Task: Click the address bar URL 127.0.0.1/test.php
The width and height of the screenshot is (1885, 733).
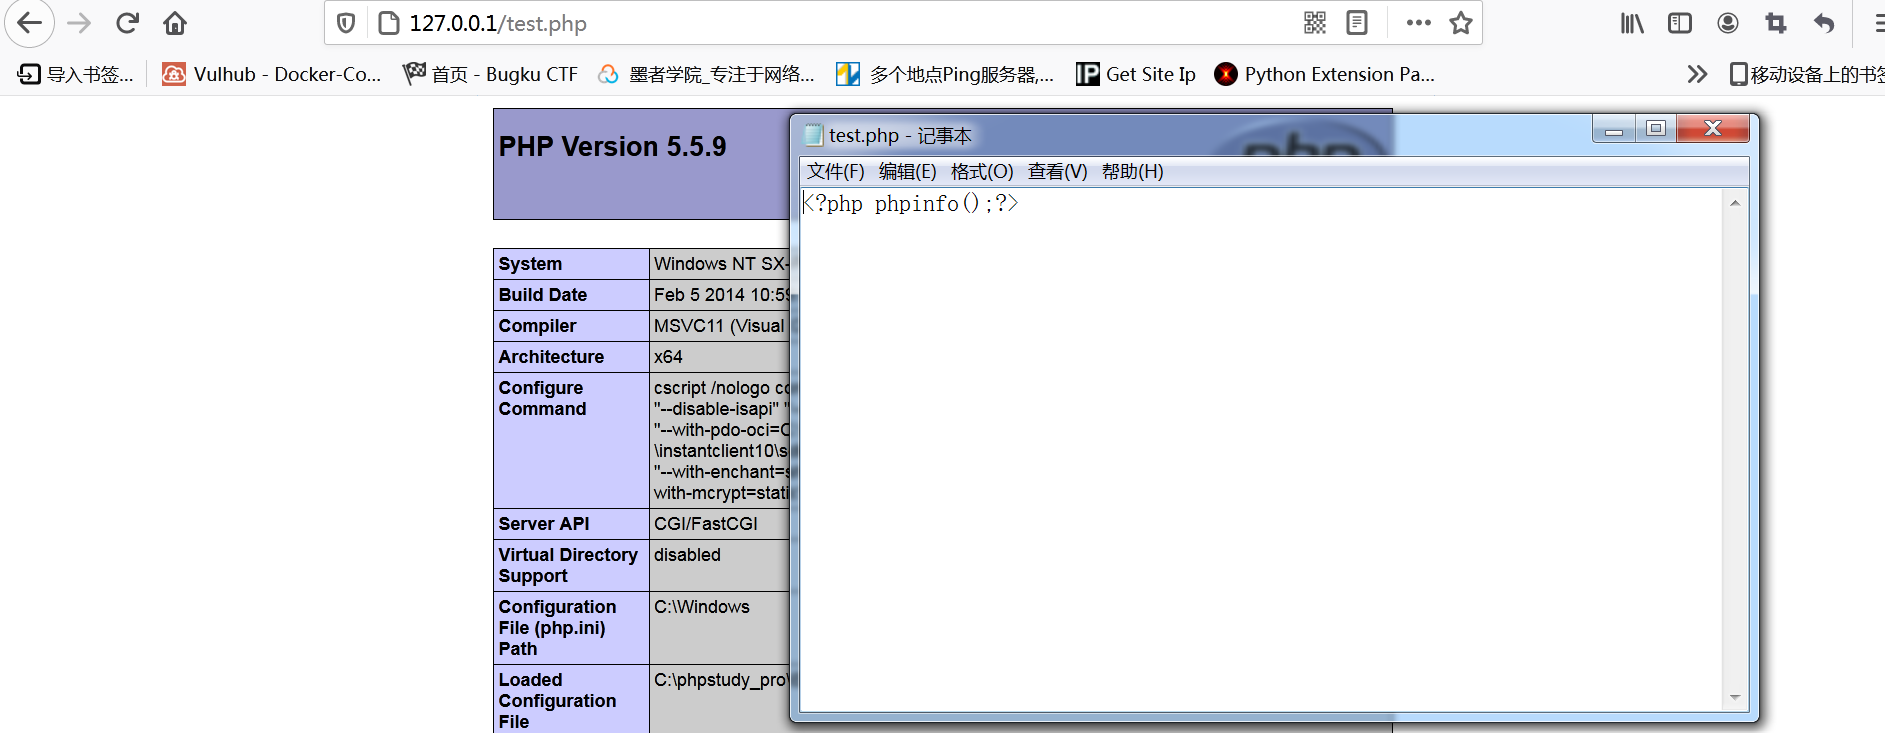Action: tap(498, 23)
